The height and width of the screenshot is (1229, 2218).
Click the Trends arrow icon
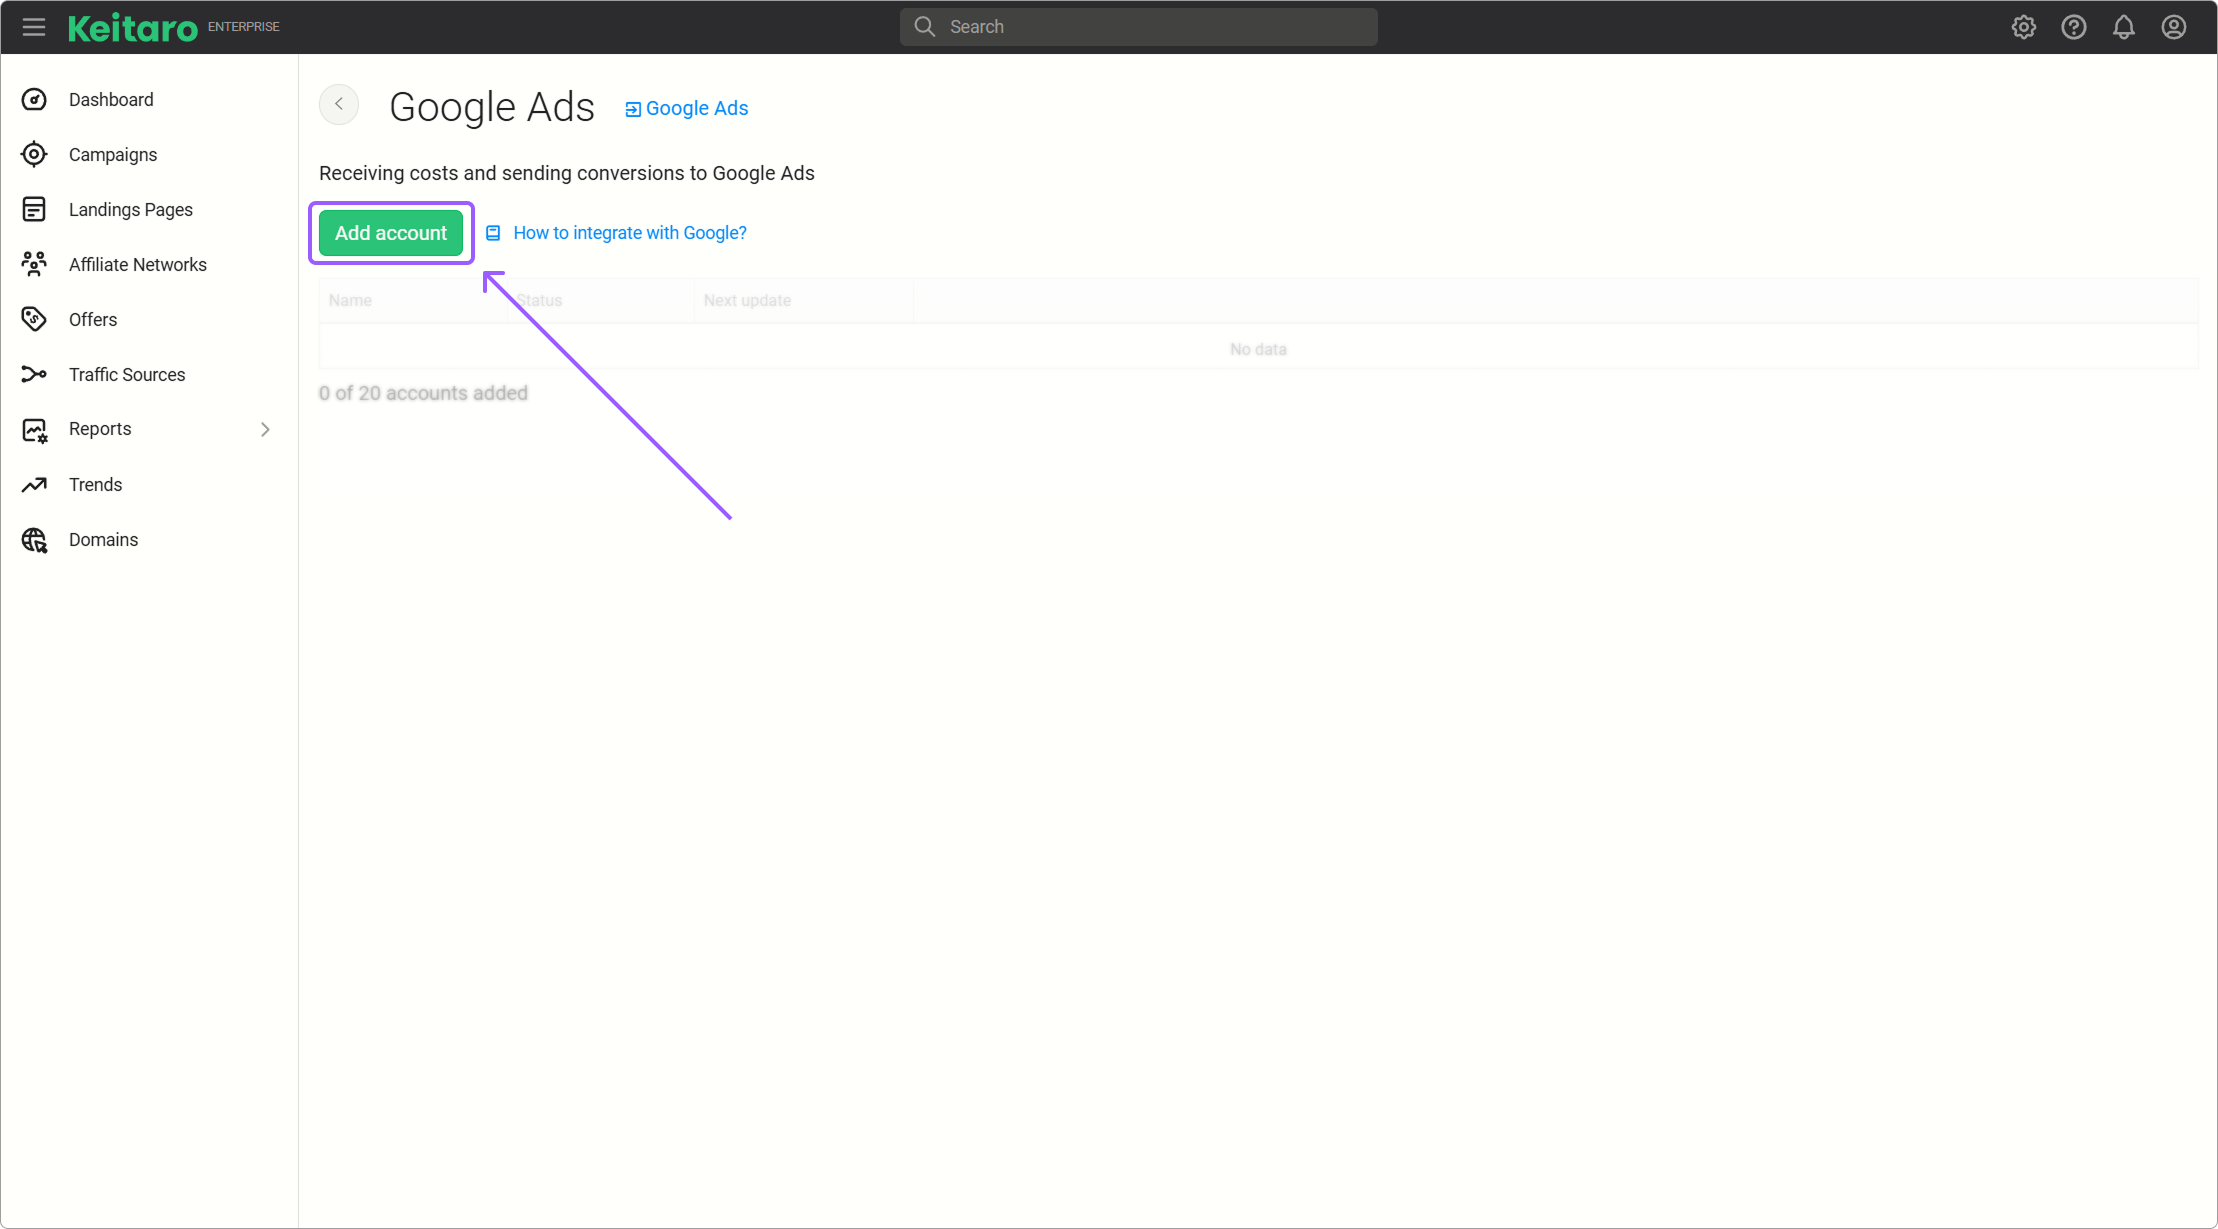click(x=34, y=484)
